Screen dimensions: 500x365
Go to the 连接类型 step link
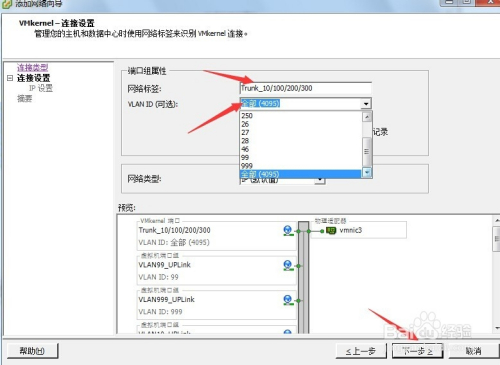click(33, 68)
